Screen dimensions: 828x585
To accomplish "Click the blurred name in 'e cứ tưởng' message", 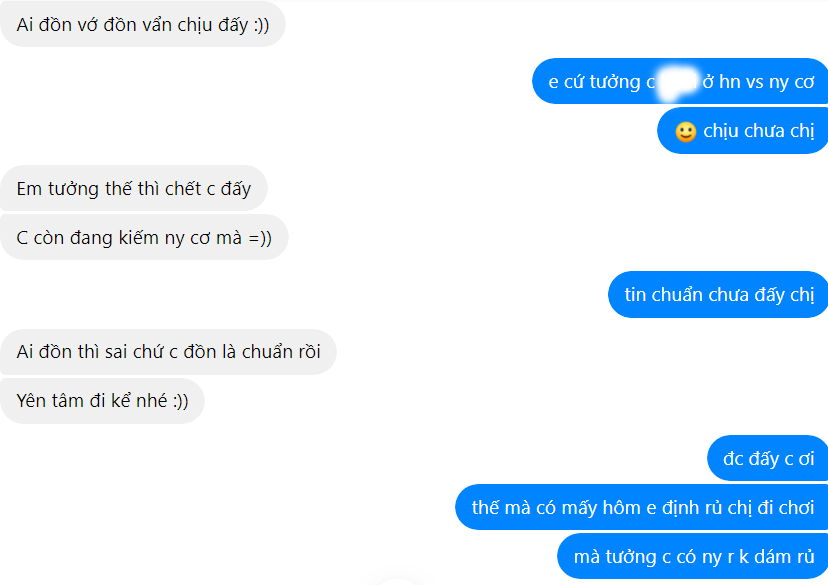I will [x=678, y=83].
